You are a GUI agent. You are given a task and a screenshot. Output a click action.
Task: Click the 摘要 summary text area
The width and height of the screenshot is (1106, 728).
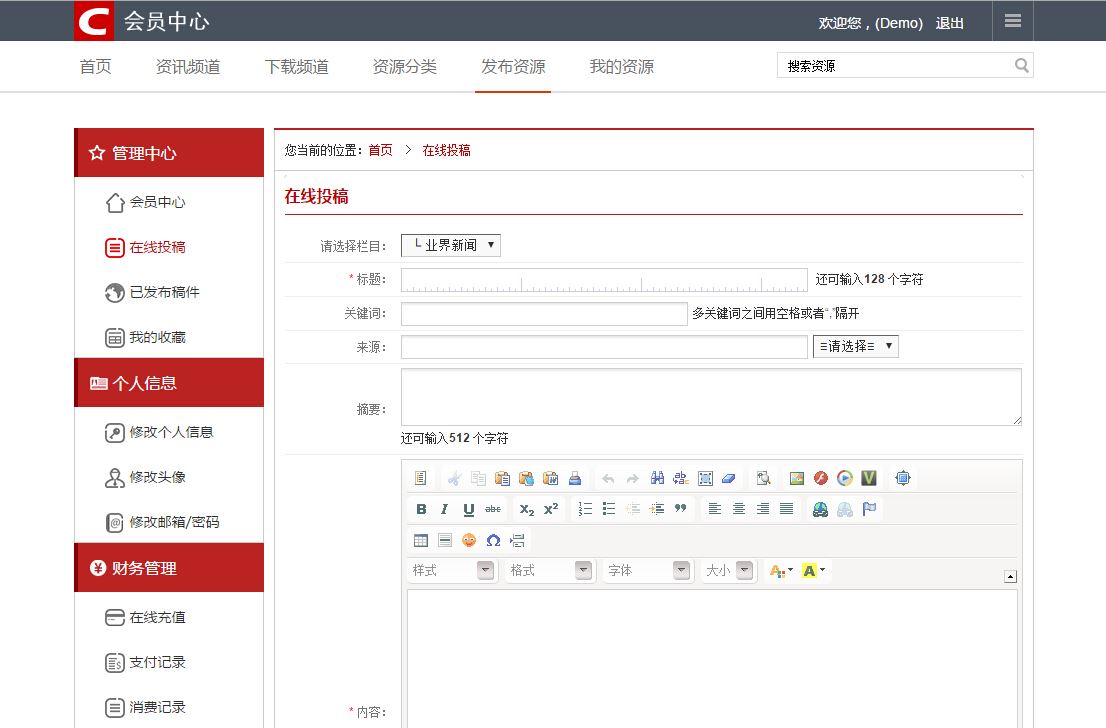pos(711,397)
